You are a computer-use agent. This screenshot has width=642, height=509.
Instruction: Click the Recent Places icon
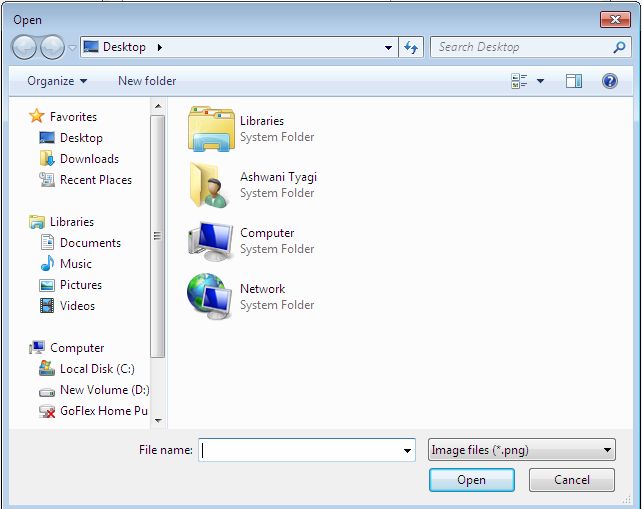point(47,179)
